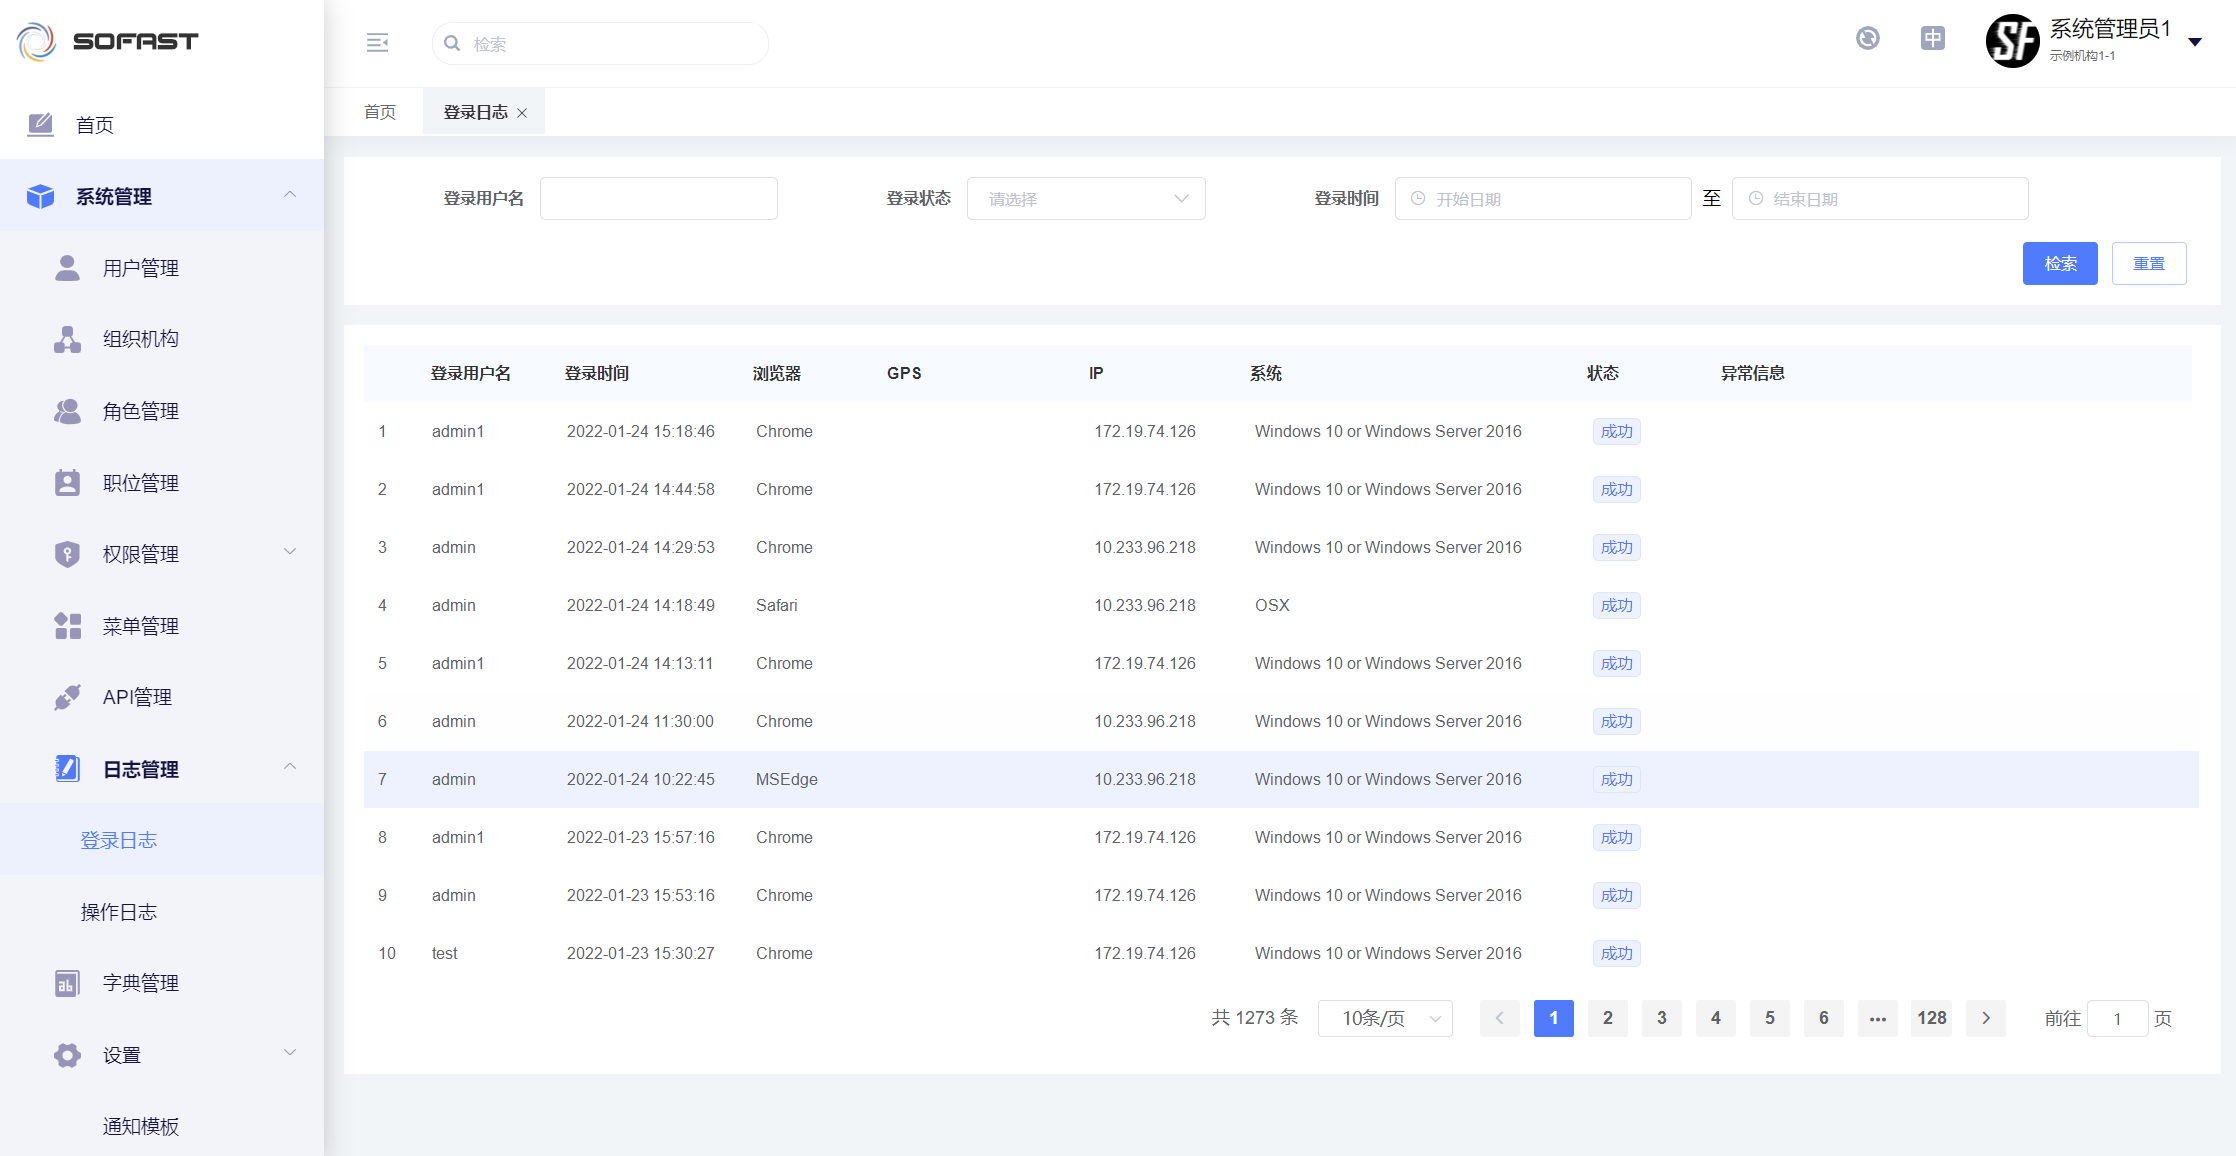Viewport: 2236px width, 1156px height.
Task: Open 用户管理 user management menu
Action: click(x=140, y=268)
